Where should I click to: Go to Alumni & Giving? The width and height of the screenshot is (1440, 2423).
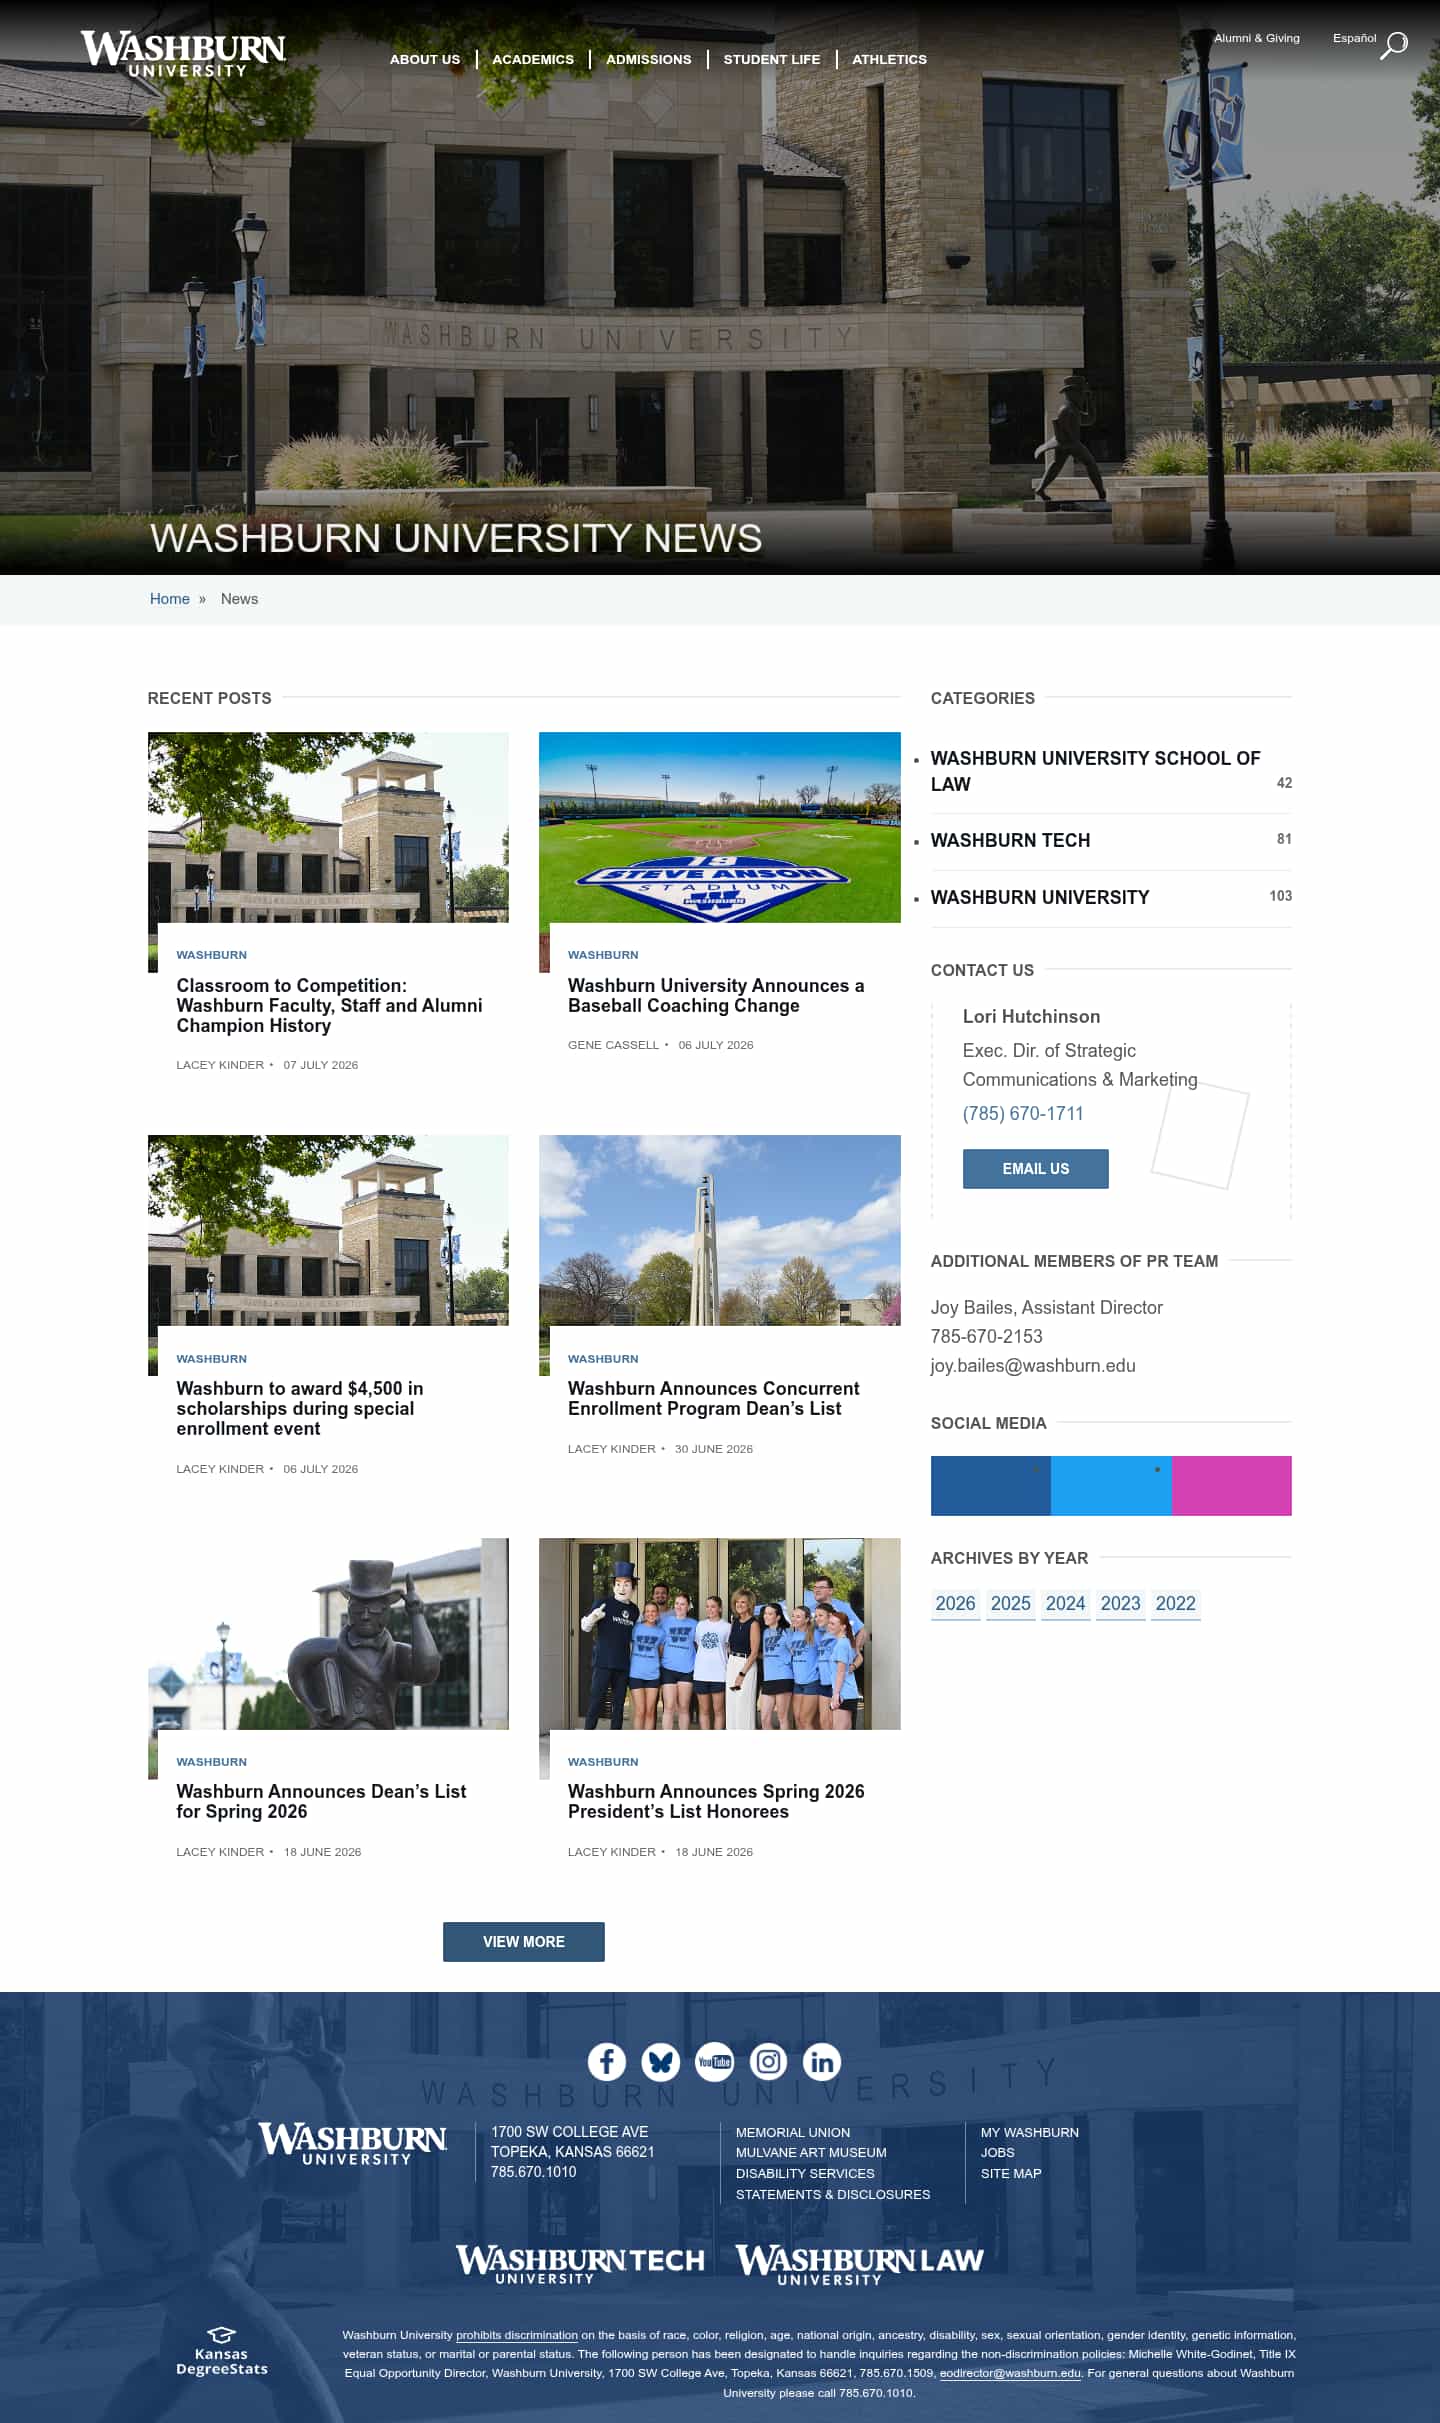point(1257,38)
